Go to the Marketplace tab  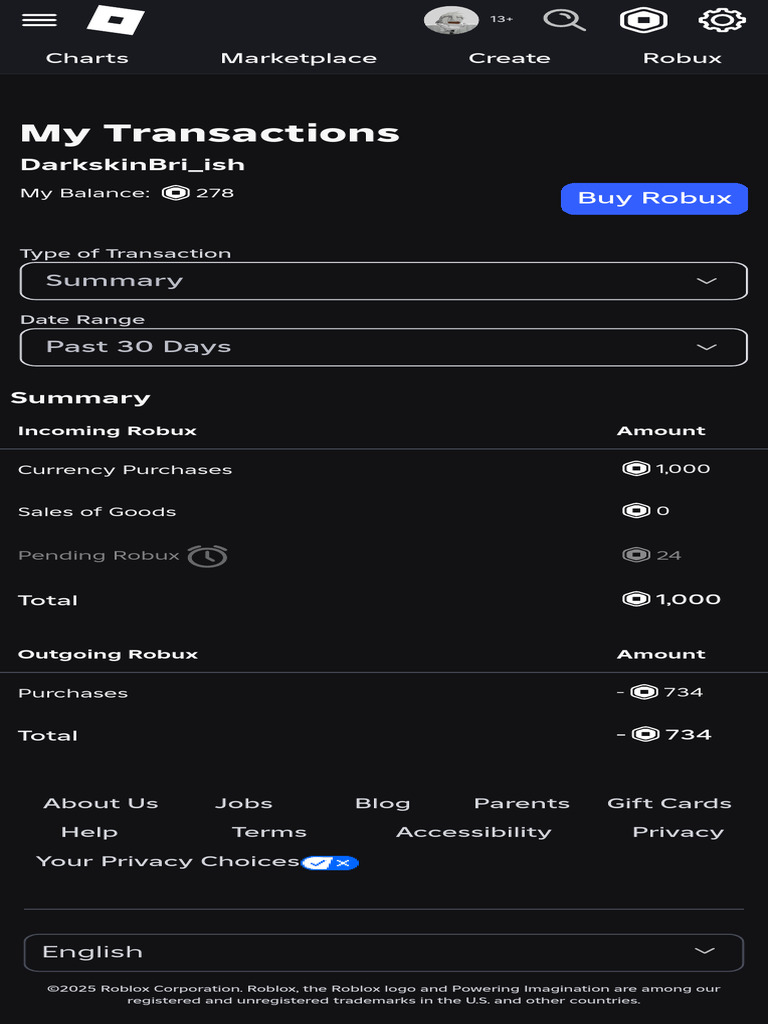pos(298,58)
